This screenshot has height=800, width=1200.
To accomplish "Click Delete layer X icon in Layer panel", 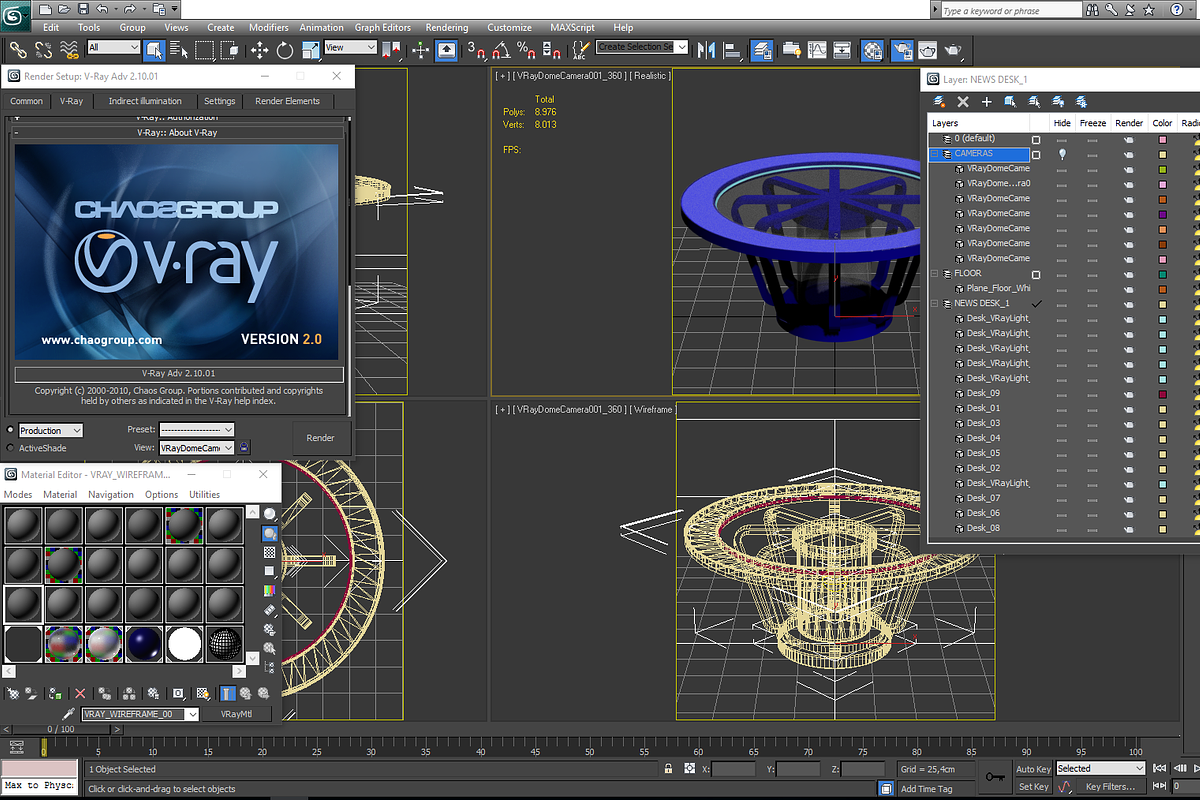I will coord(963,101).
